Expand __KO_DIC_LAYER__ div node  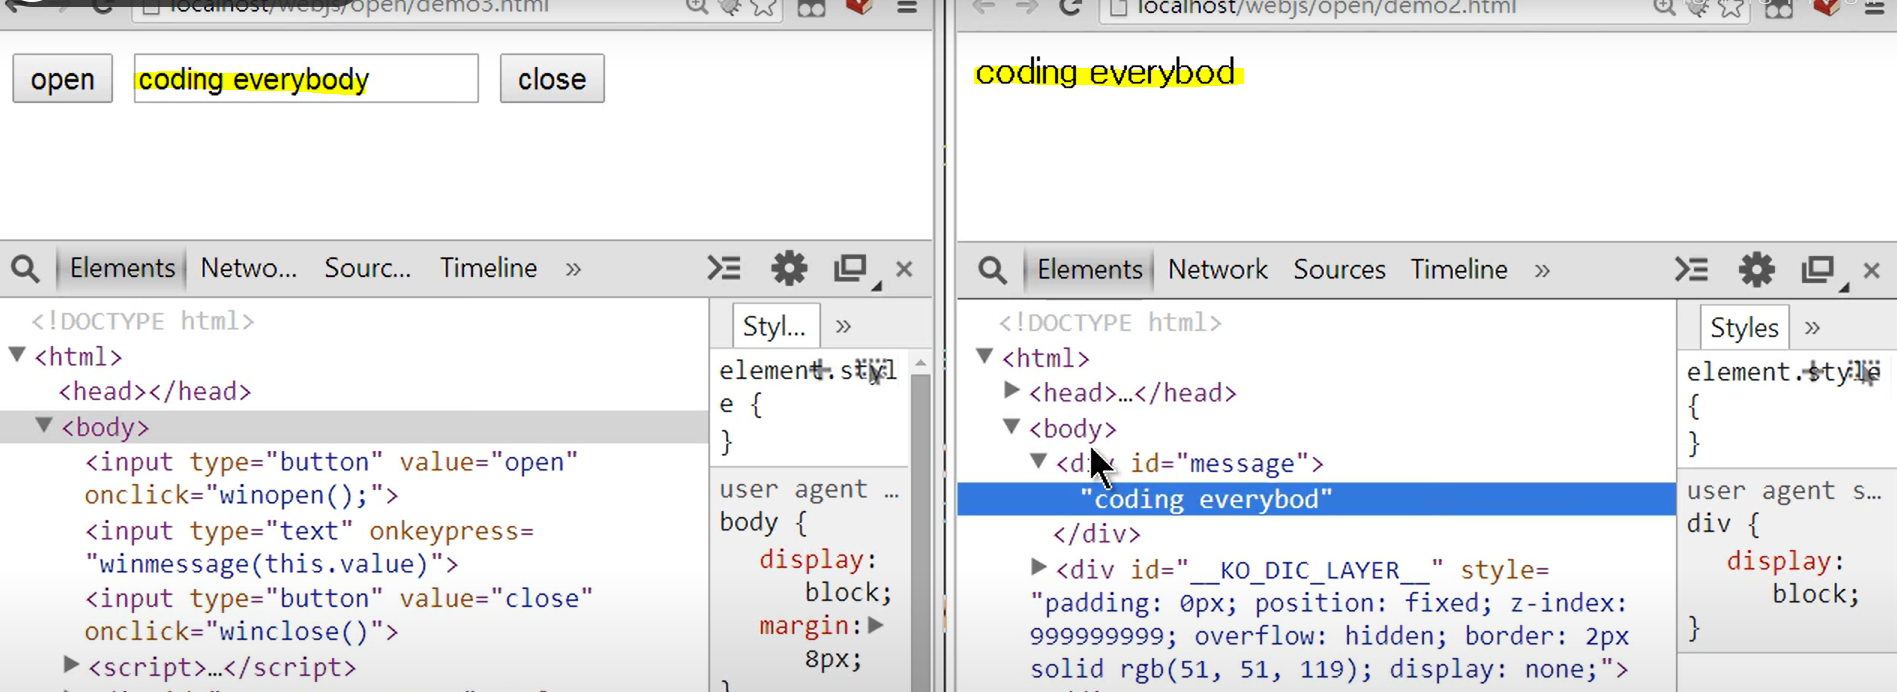(1039, 567)
